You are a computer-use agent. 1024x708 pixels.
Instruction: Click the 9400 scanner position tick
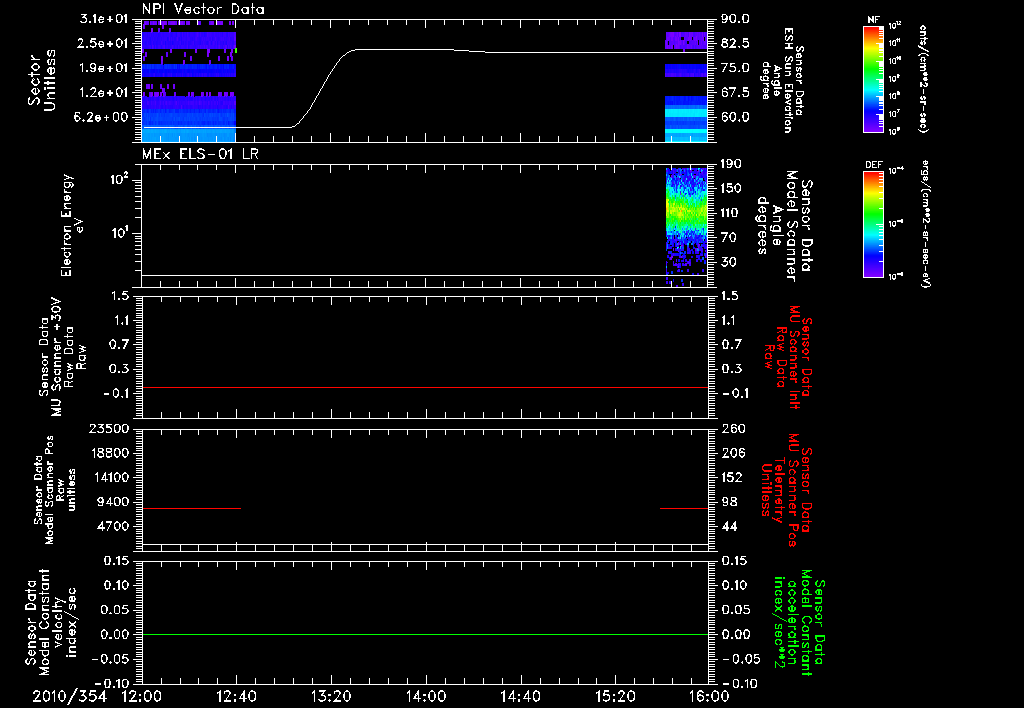(114, 502)
